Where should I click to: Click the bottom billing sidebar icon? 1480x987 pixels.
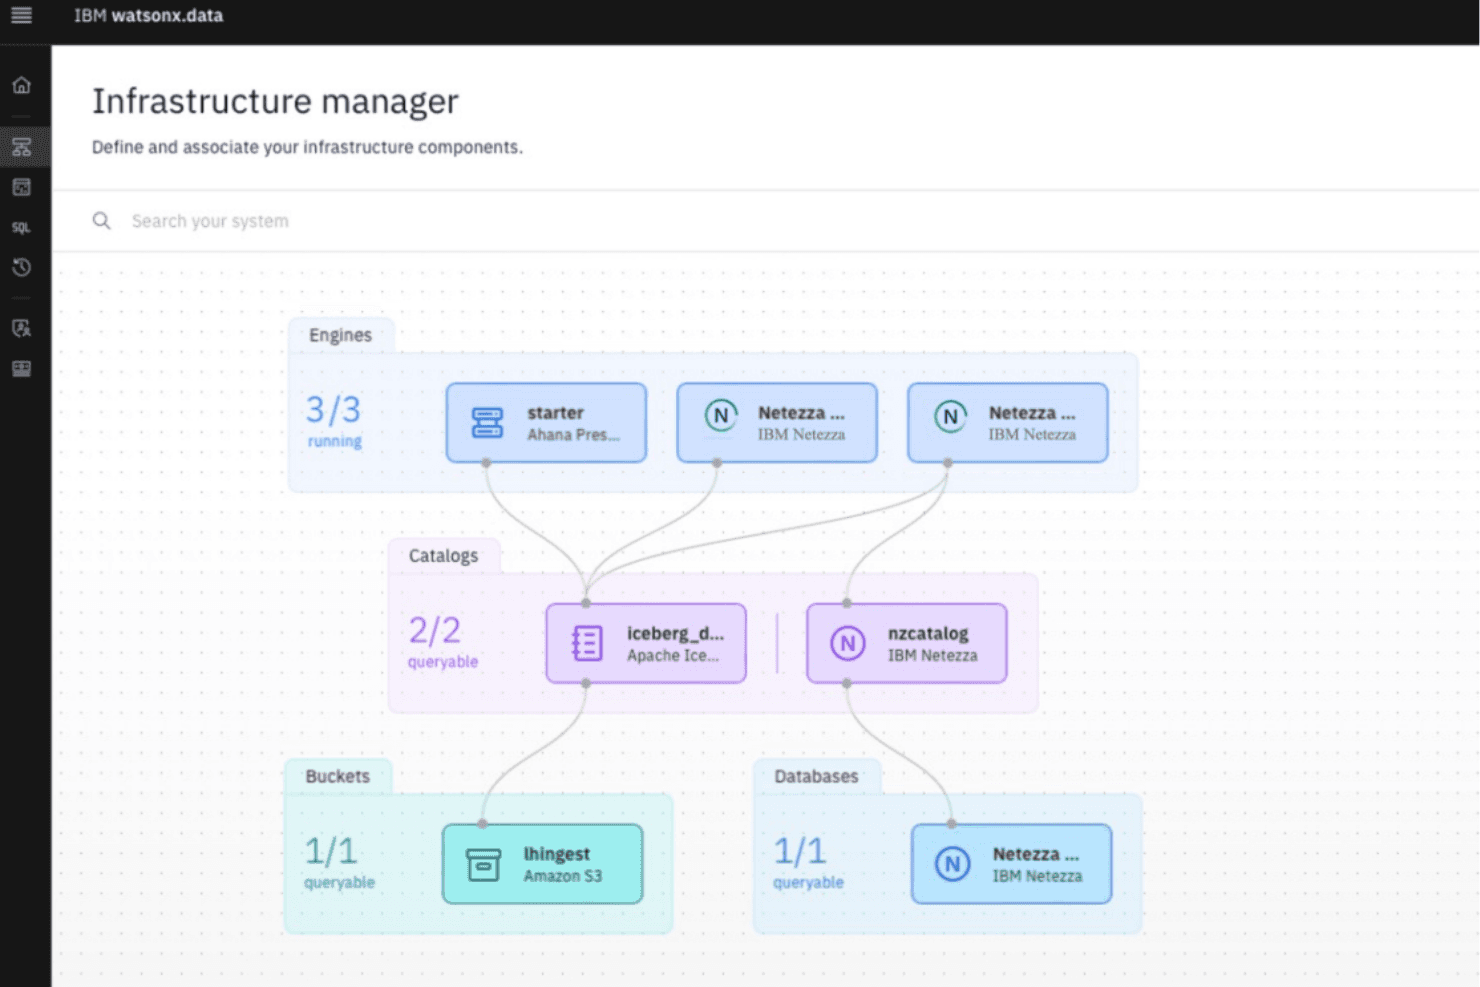pos(21,368)
